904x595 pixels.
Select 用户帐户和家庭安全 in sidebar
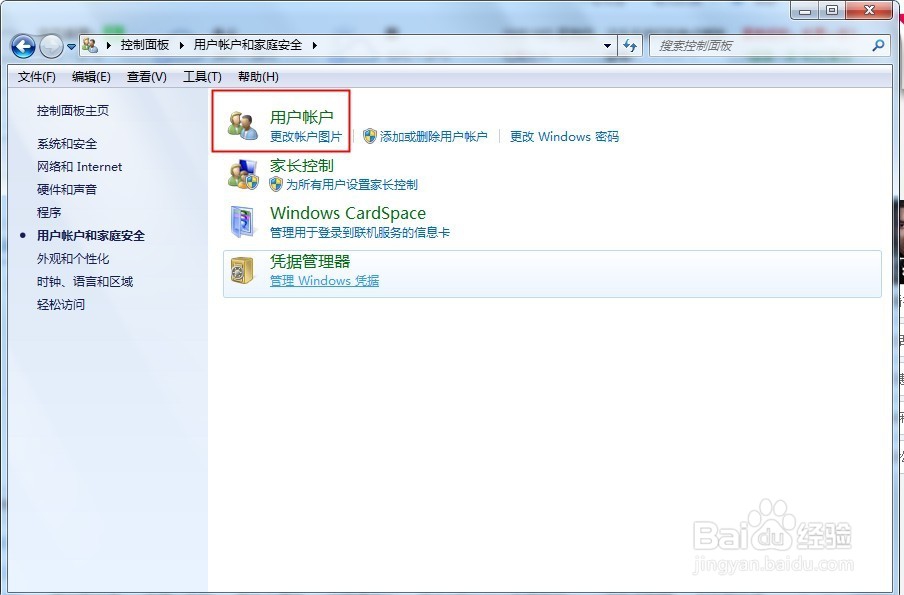pyautogui.click(x=91, y=235)
